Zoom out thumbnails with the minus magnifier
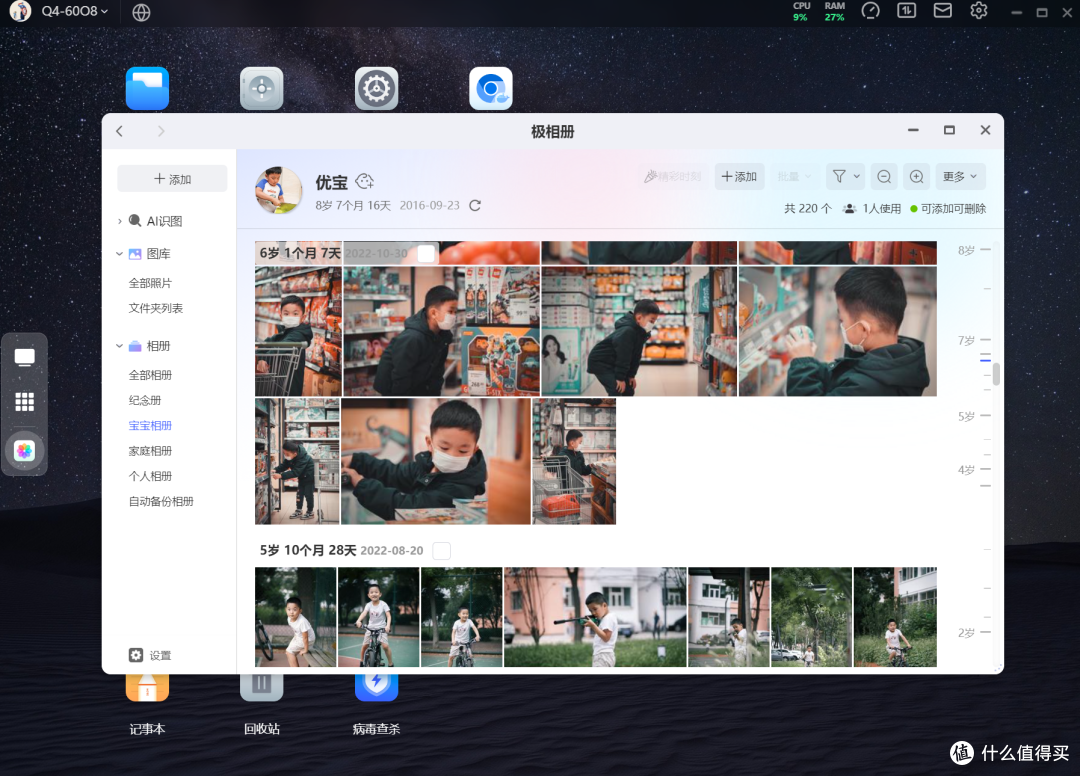This screenshot has width=1080, height=776. pos(884,177)
